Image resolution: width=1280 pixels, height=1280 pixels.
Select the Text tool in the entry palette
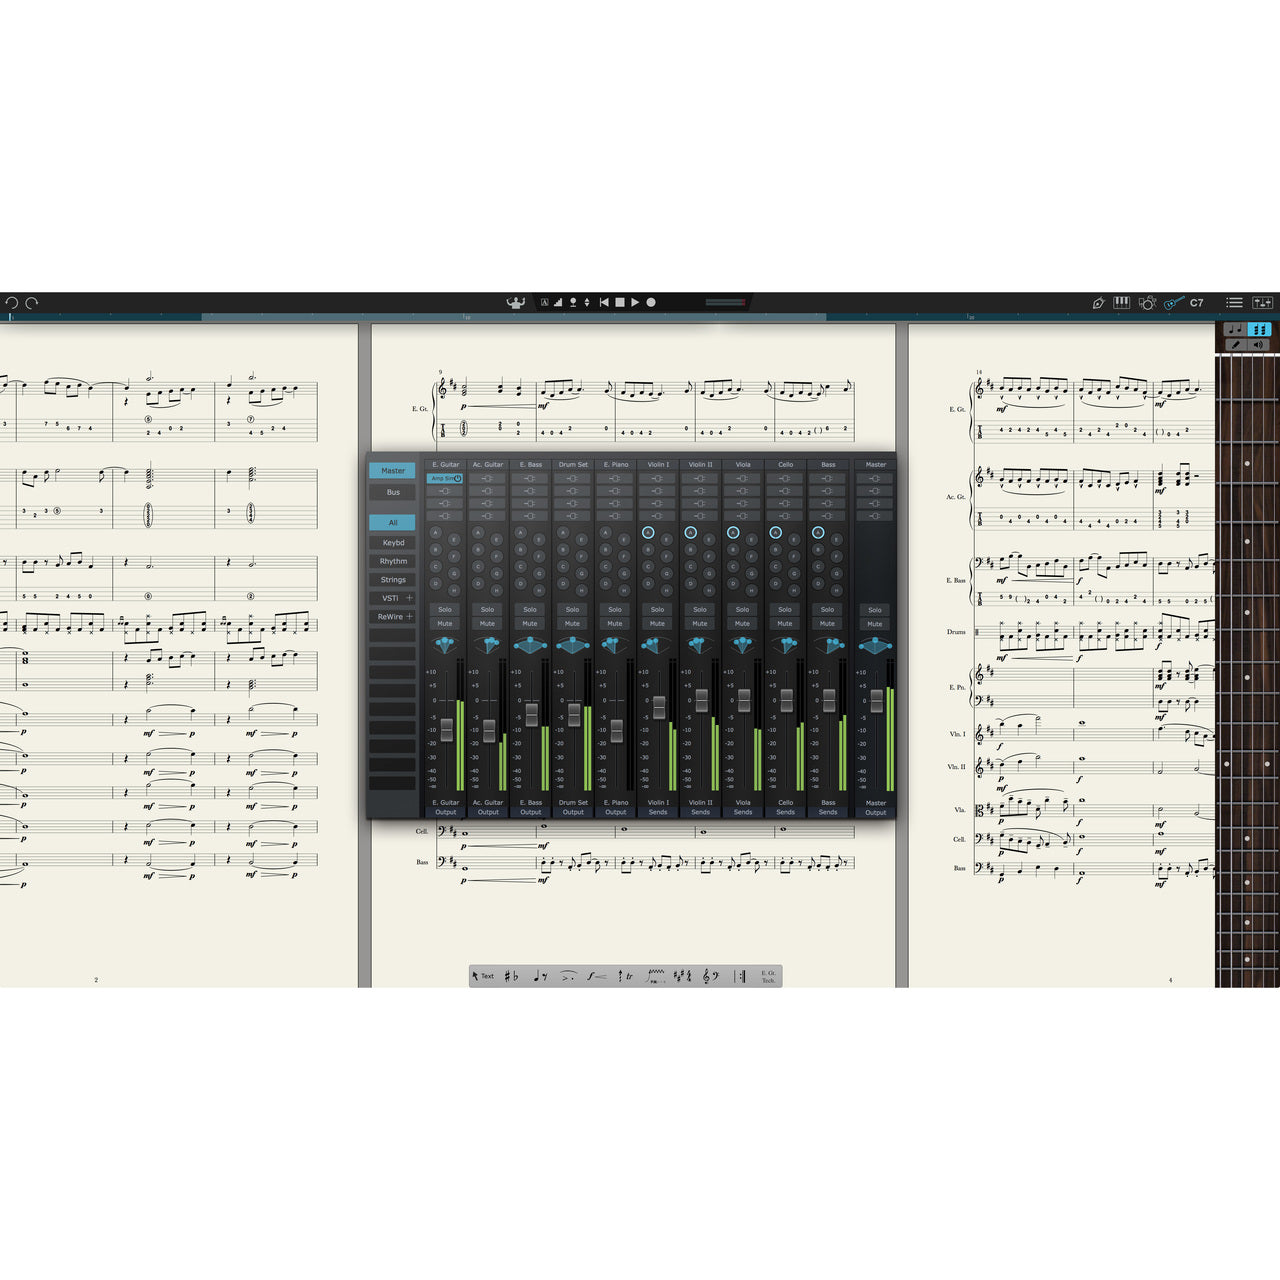click(x=487, y=975)
